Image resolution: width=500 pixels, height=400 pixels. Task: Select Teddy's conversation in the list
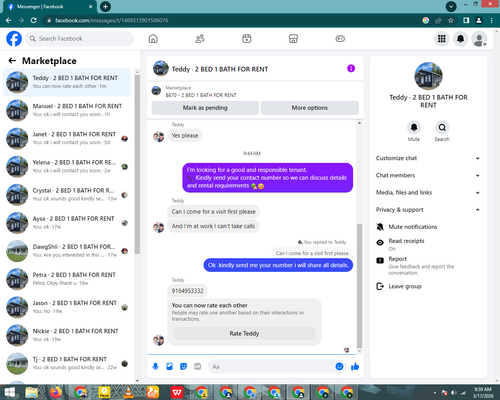tap(67, 82)
